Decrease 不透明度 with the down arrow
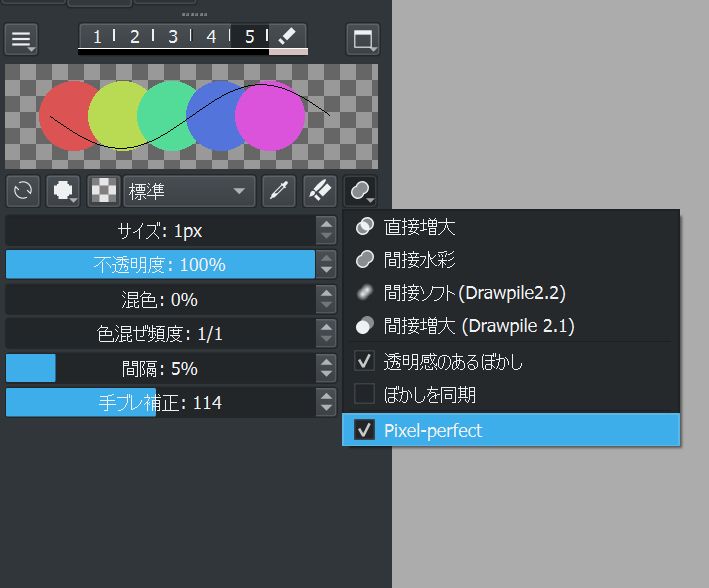 click(x=326, y=271)
